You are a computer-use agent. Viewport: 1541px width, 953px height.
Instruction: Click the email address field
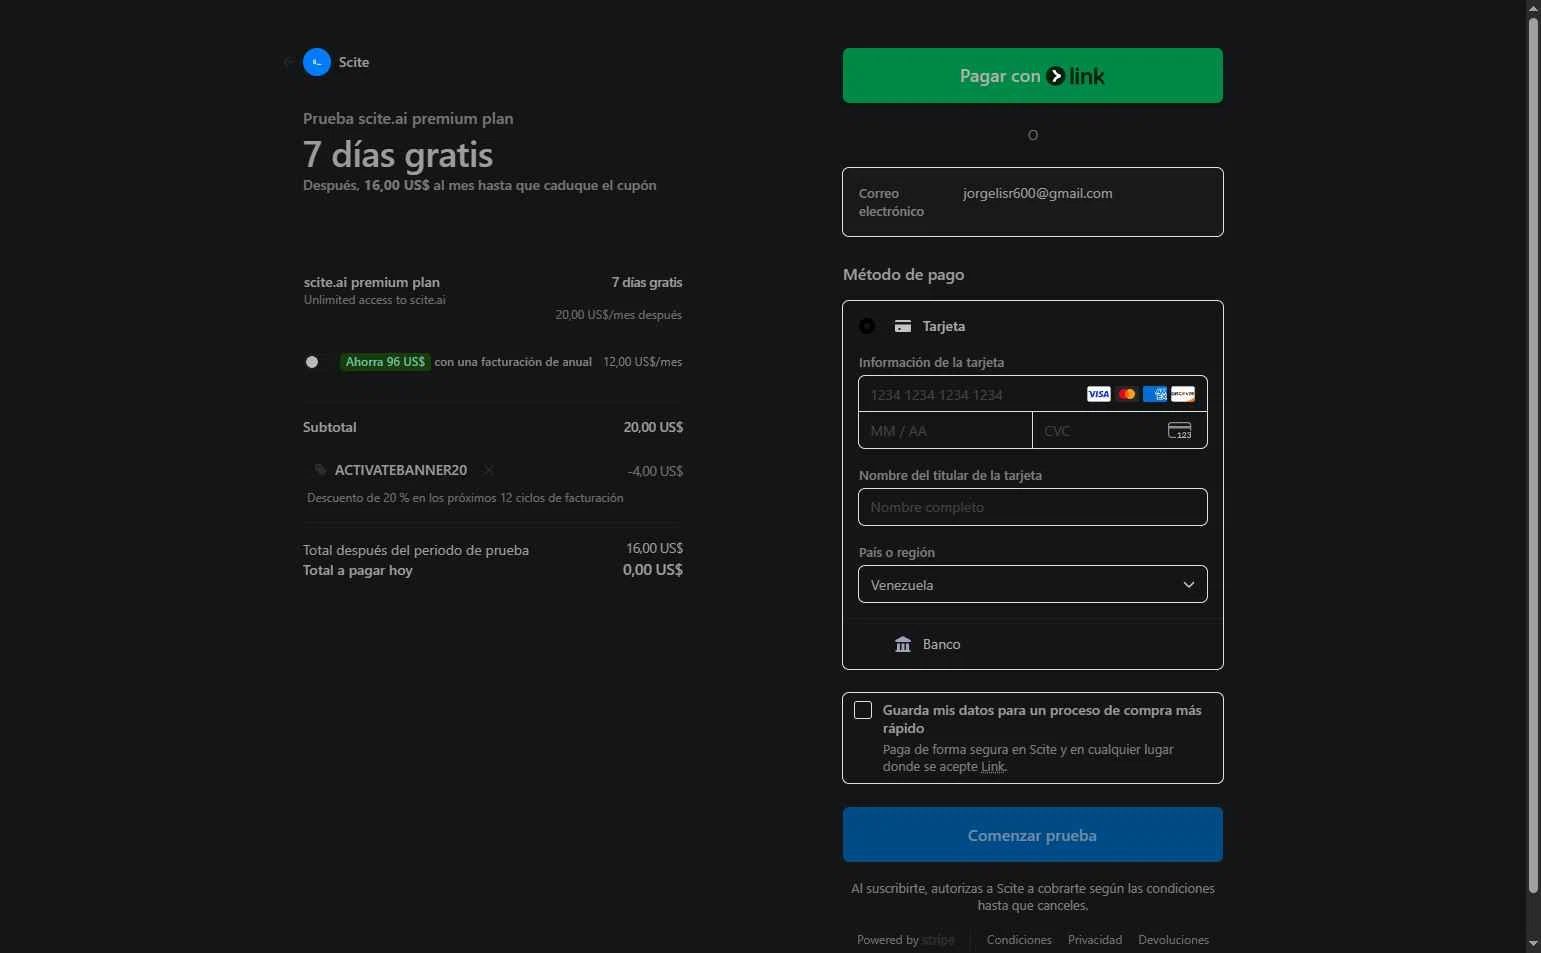1032,202
